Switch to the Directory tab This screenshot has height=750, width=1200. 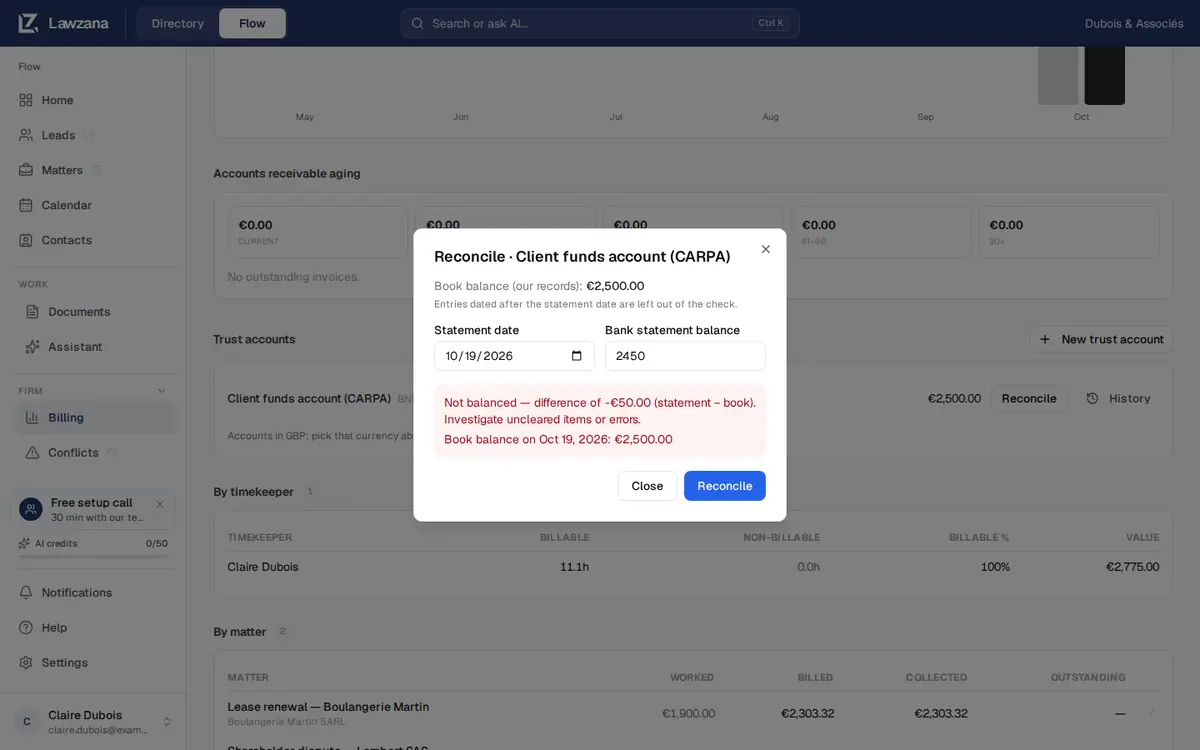click(x=178, y=23)
